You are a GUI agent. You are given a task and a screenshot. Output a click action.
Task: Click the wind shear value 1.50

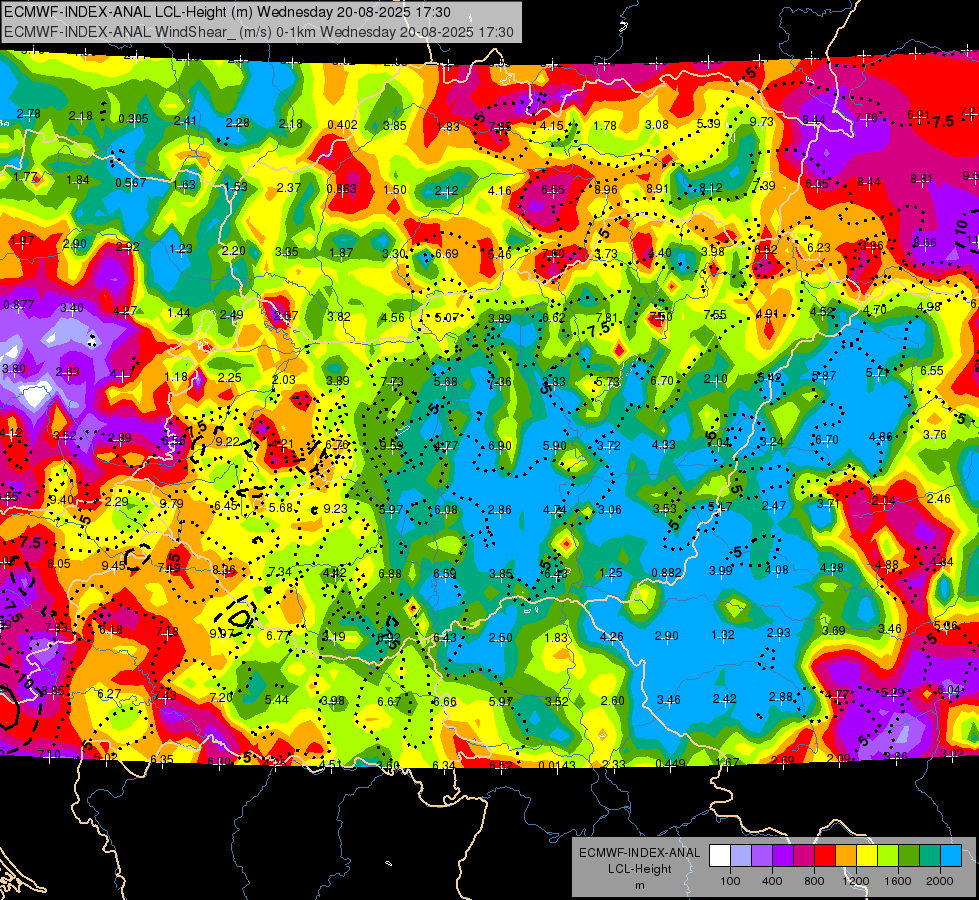(395, 190)
